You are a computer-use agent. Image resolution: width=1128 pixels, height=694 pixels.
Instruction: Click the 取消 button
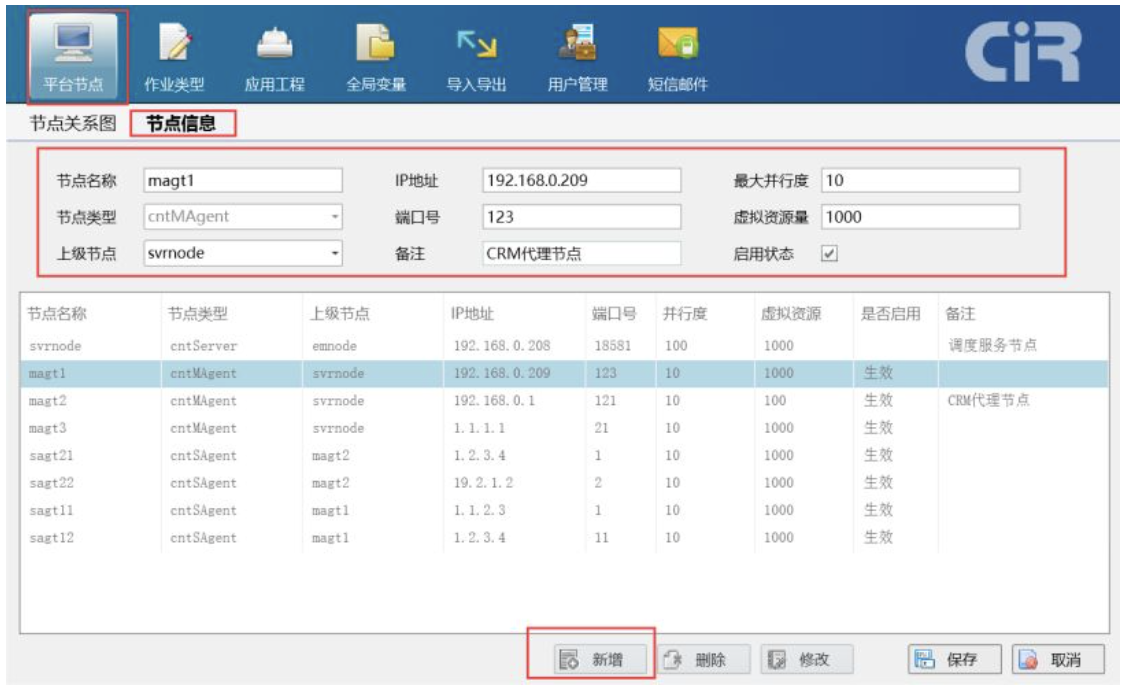click(x=1058, y=659)
